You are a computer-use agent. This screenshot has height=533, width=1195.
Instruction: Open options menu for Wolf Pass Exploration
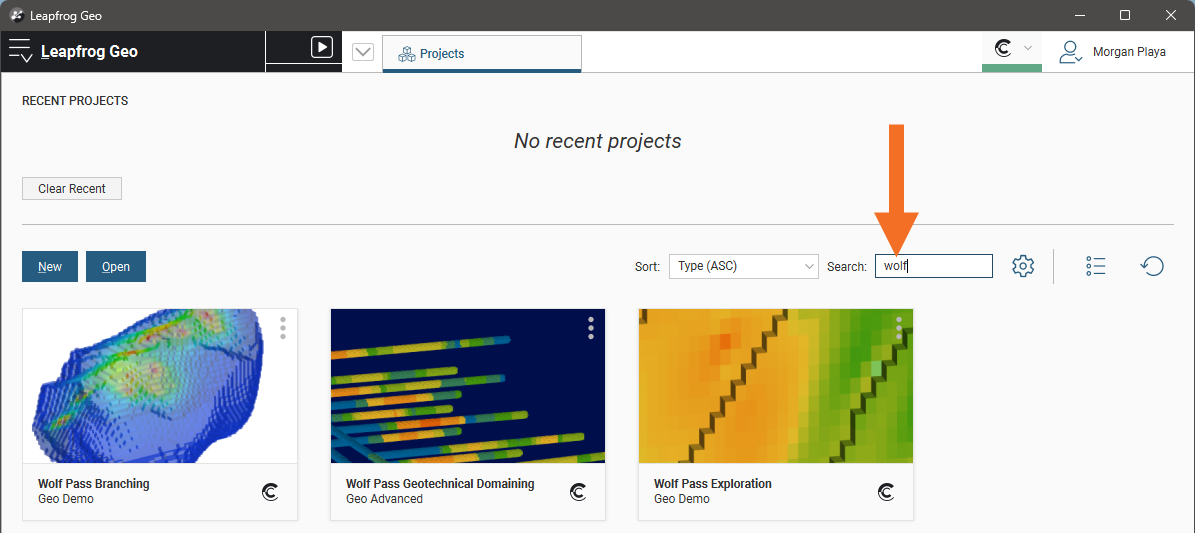[x=899, y=328]
